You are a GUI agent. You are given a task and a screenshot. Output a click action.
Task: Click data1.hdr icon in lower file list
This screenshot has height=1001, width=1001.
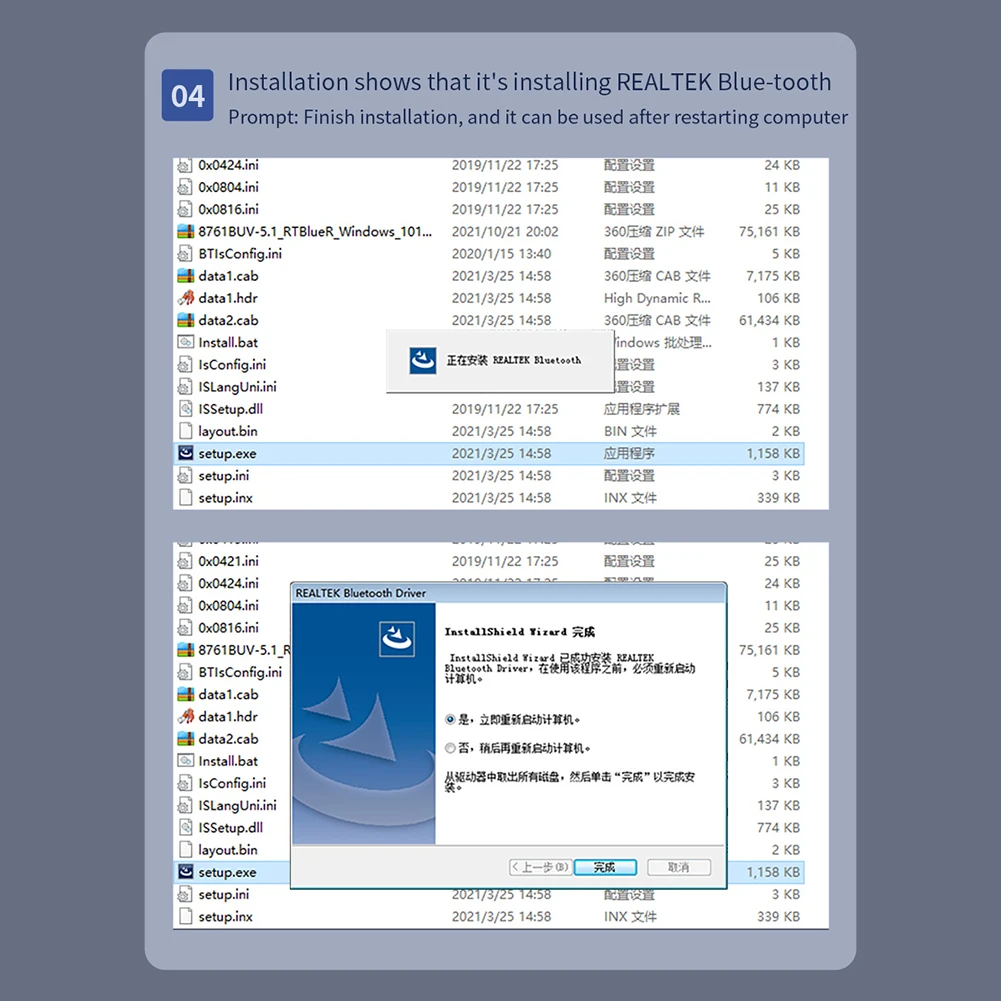coord(185,716)
